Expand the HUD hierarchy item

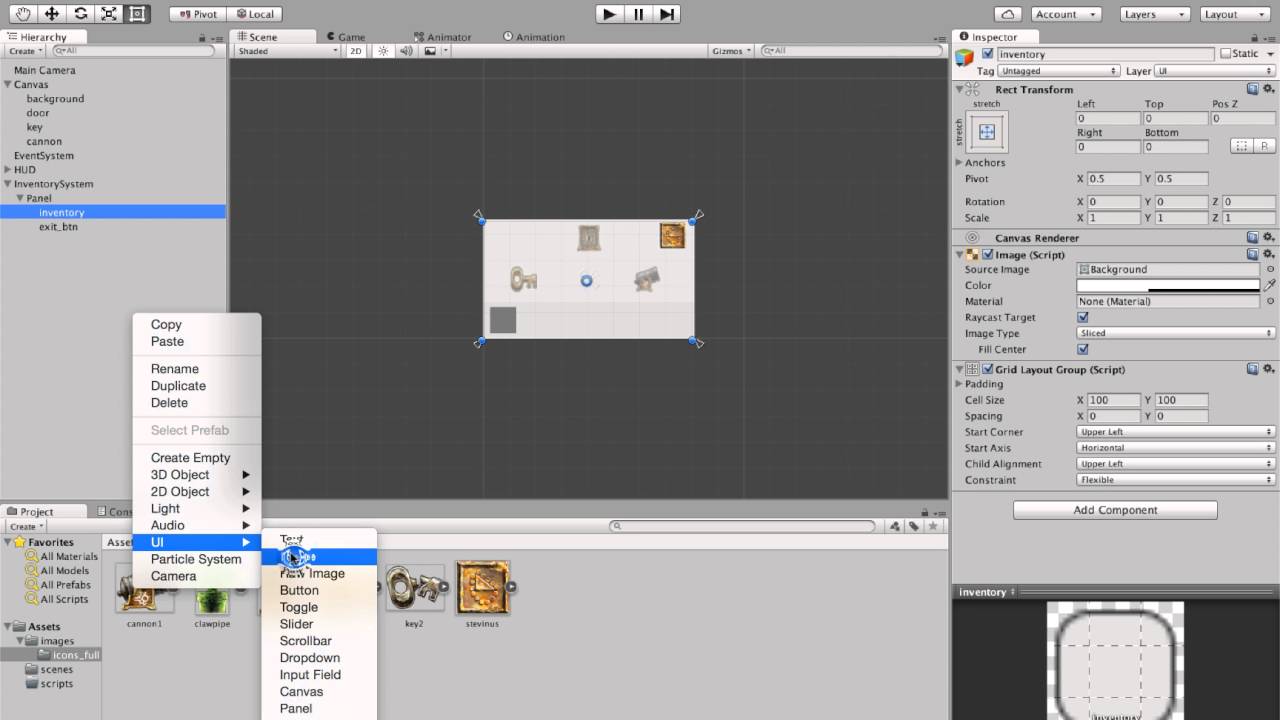point(8,170)
